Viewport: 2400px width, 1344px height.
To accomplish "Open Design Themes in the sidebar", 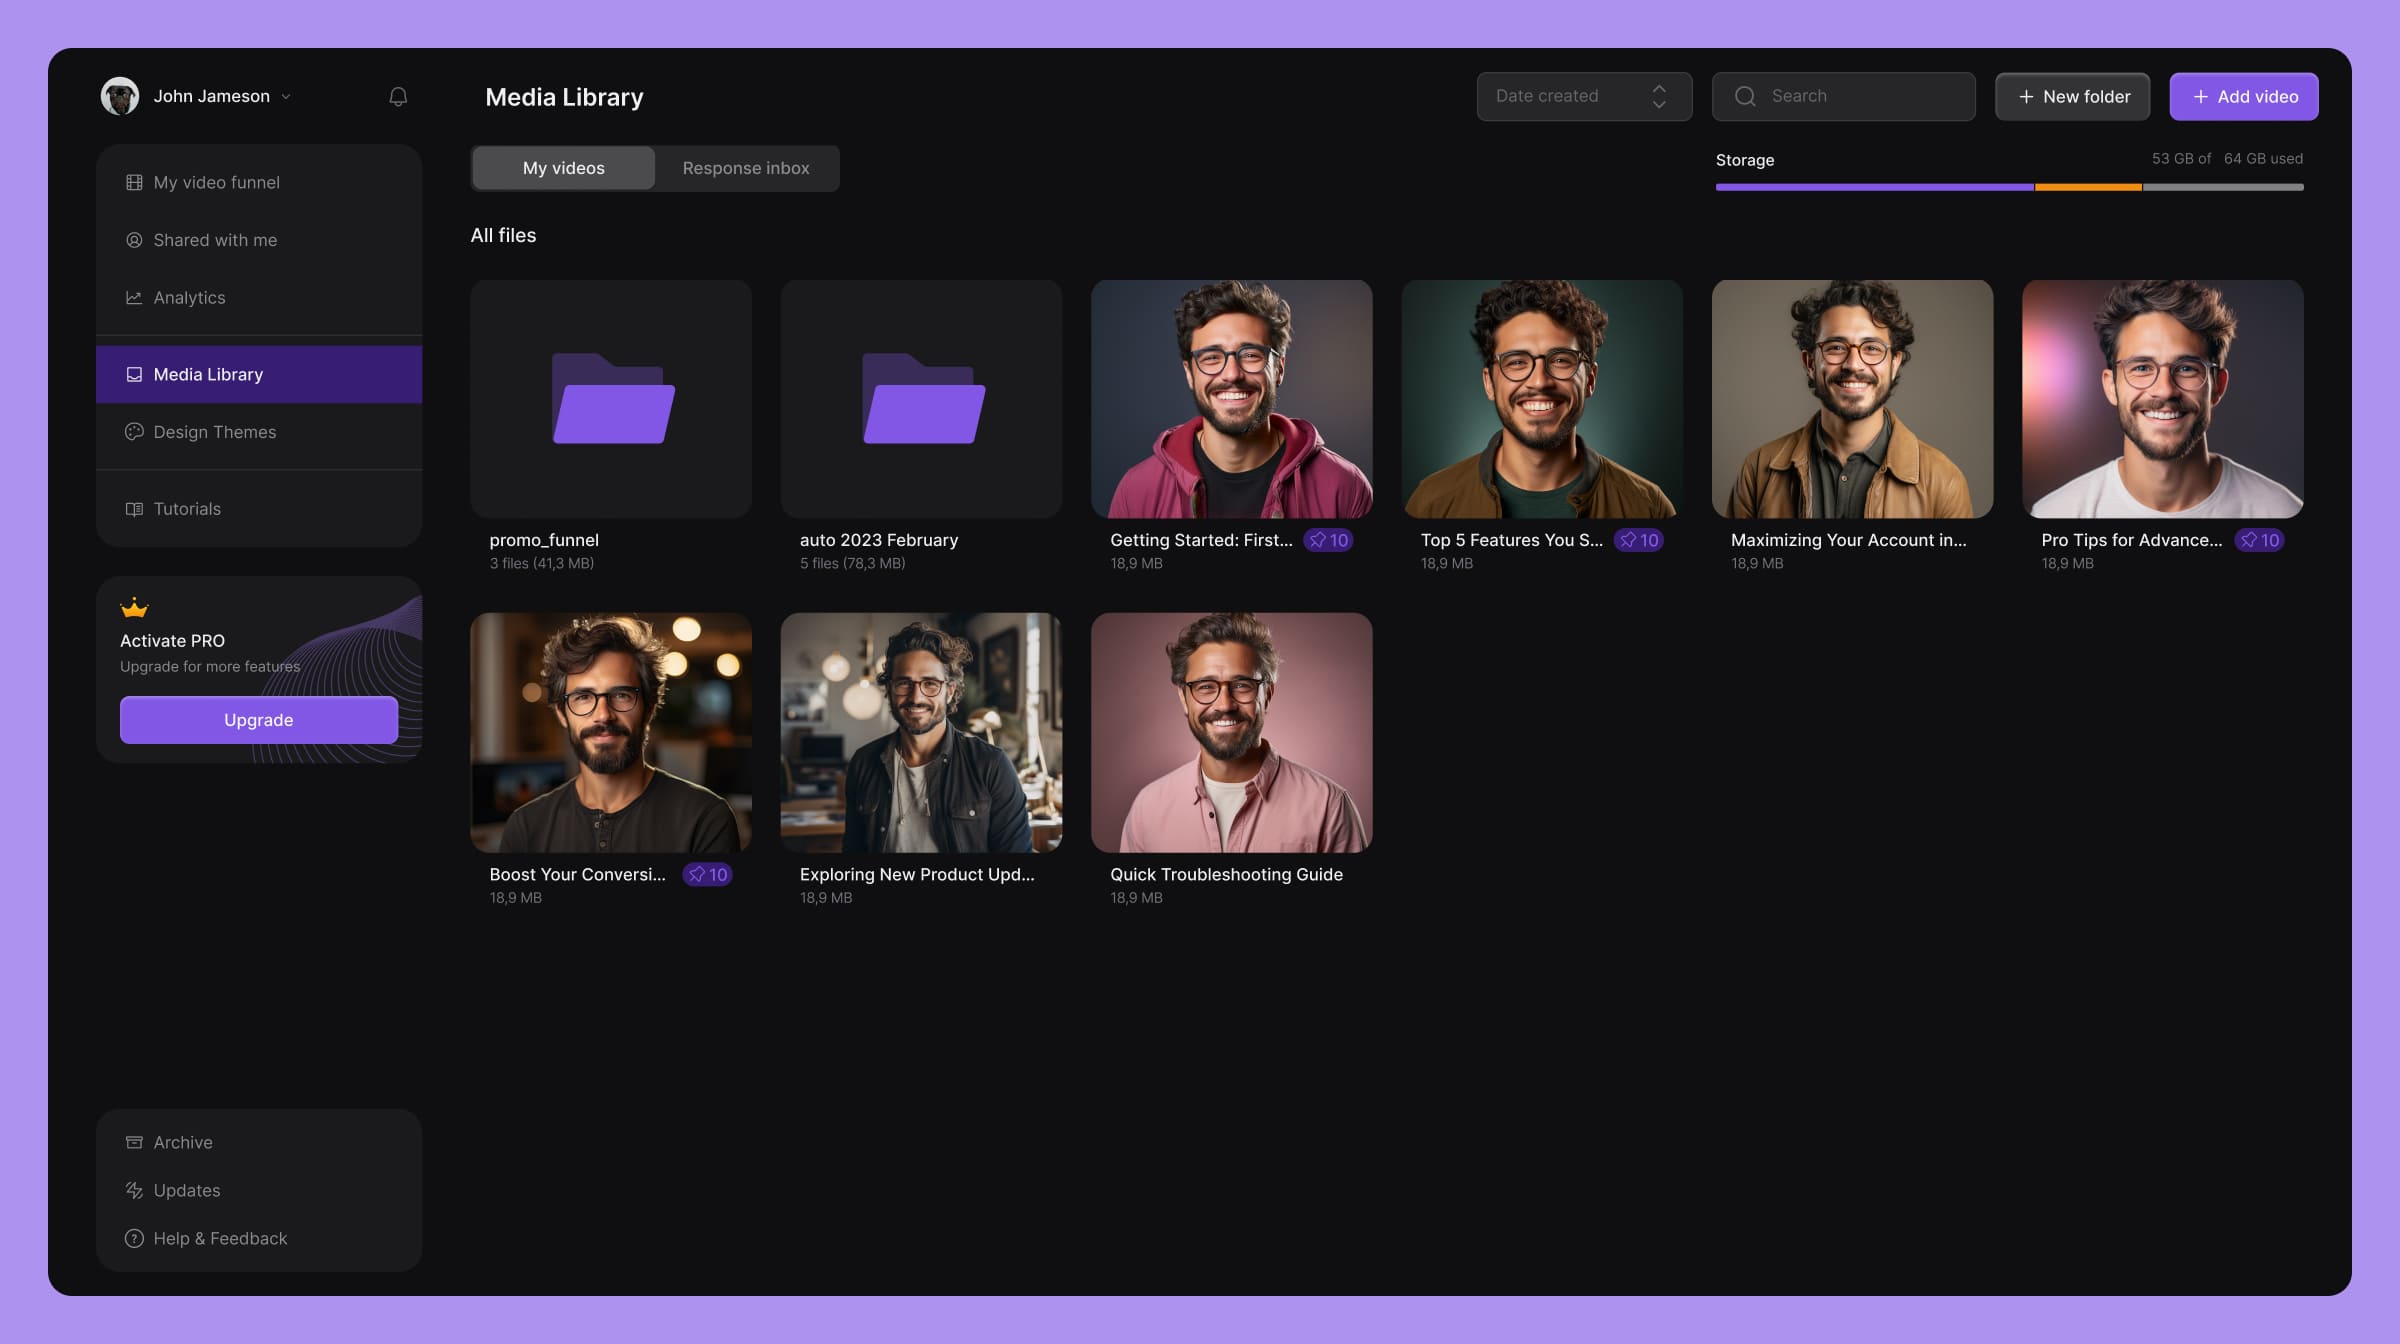I will pyautogui.click(x=215, y=432).
